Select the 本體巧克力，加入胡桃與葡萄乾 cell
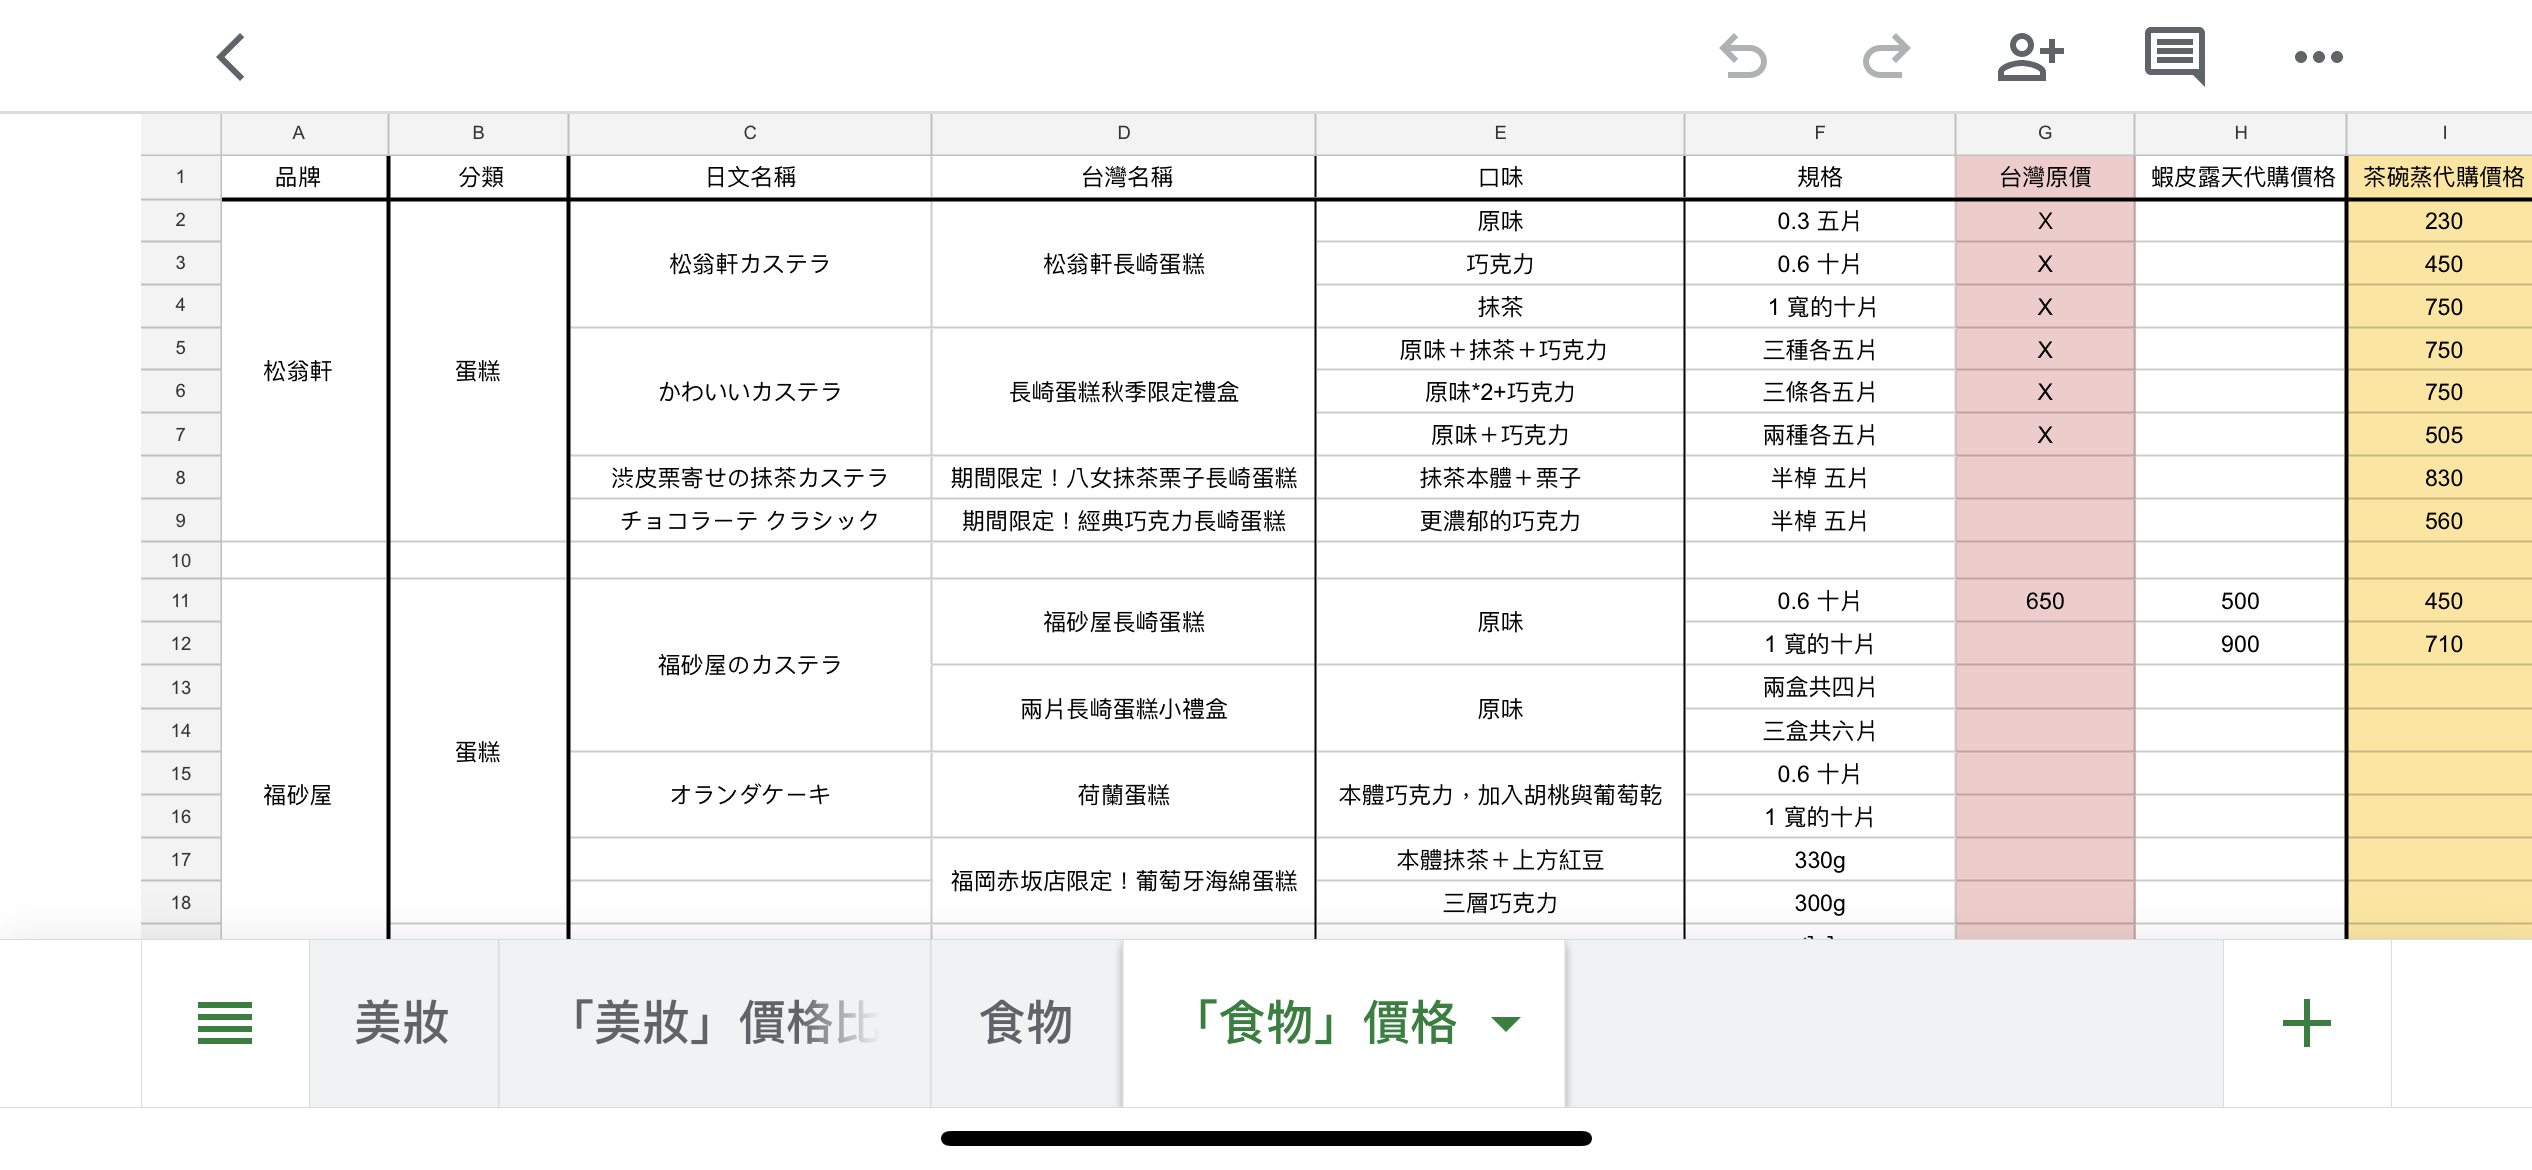The width and height of the screenshot is (2532, 1170). pyautogui.click(x=1500, y=795)
